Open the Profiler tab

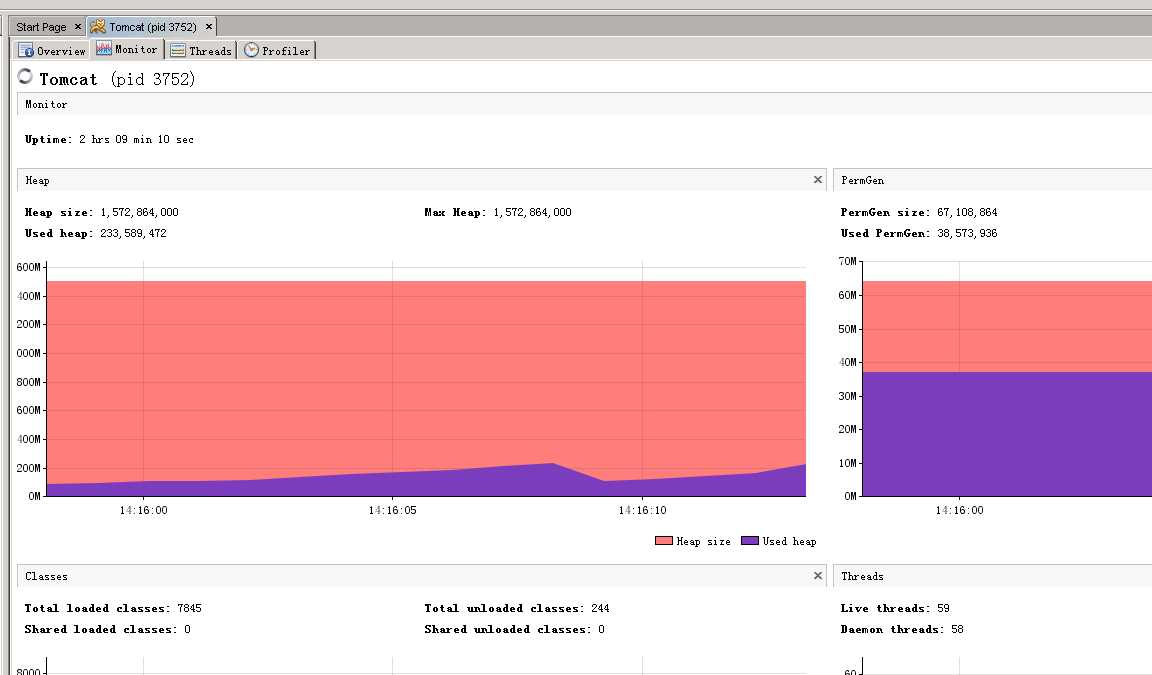(278, 51)
